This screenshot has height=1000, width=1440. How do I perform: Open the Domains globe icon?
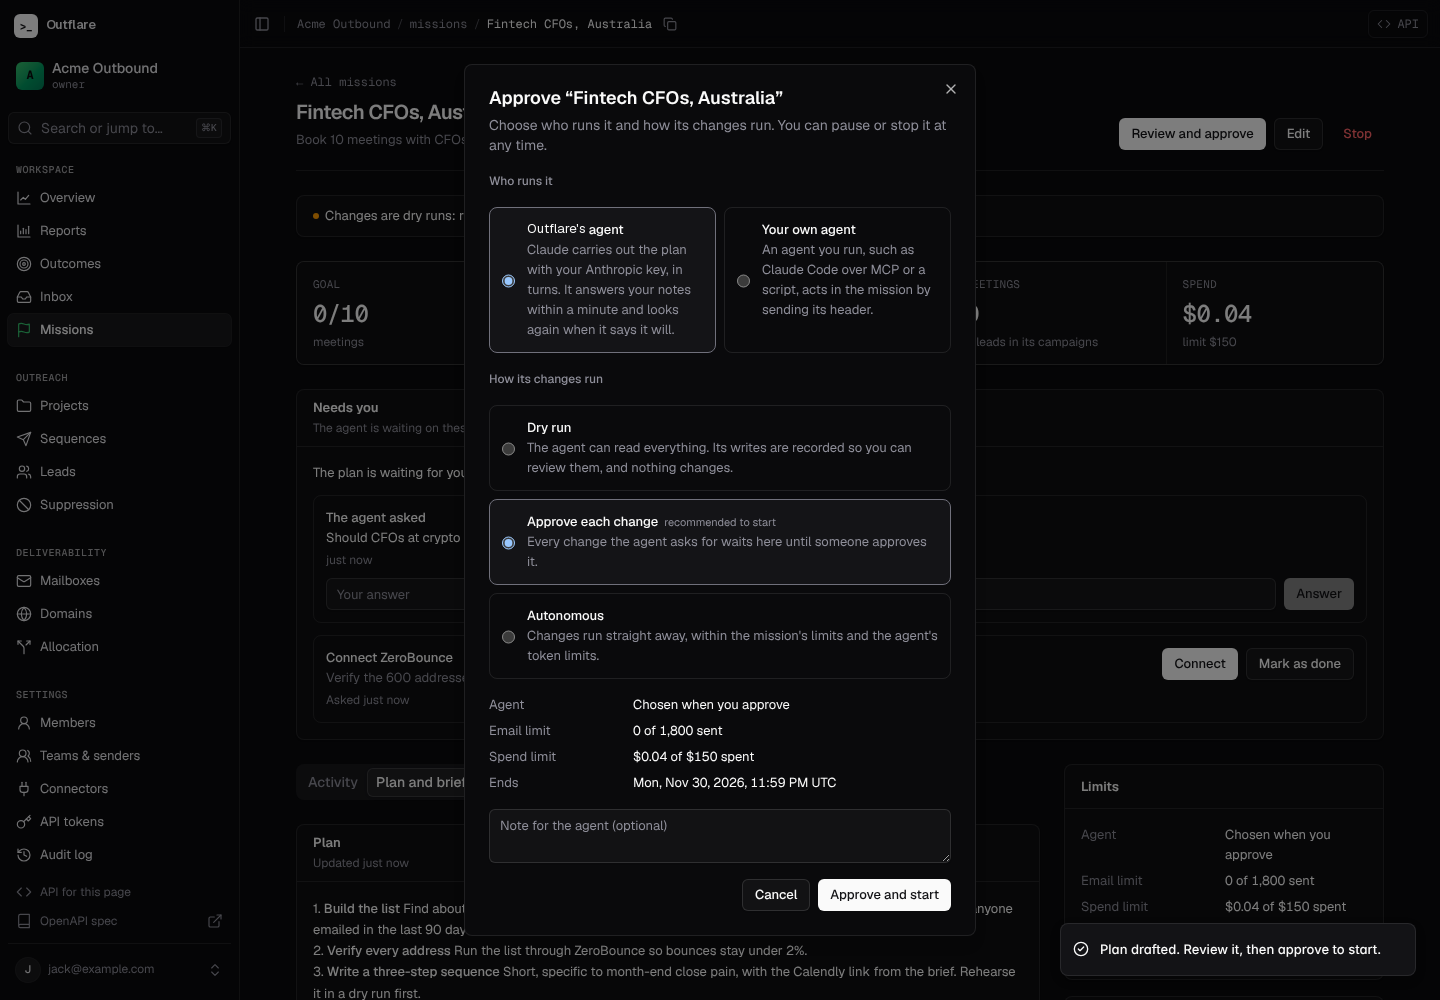pyautogui.click(x=24, y=614)
